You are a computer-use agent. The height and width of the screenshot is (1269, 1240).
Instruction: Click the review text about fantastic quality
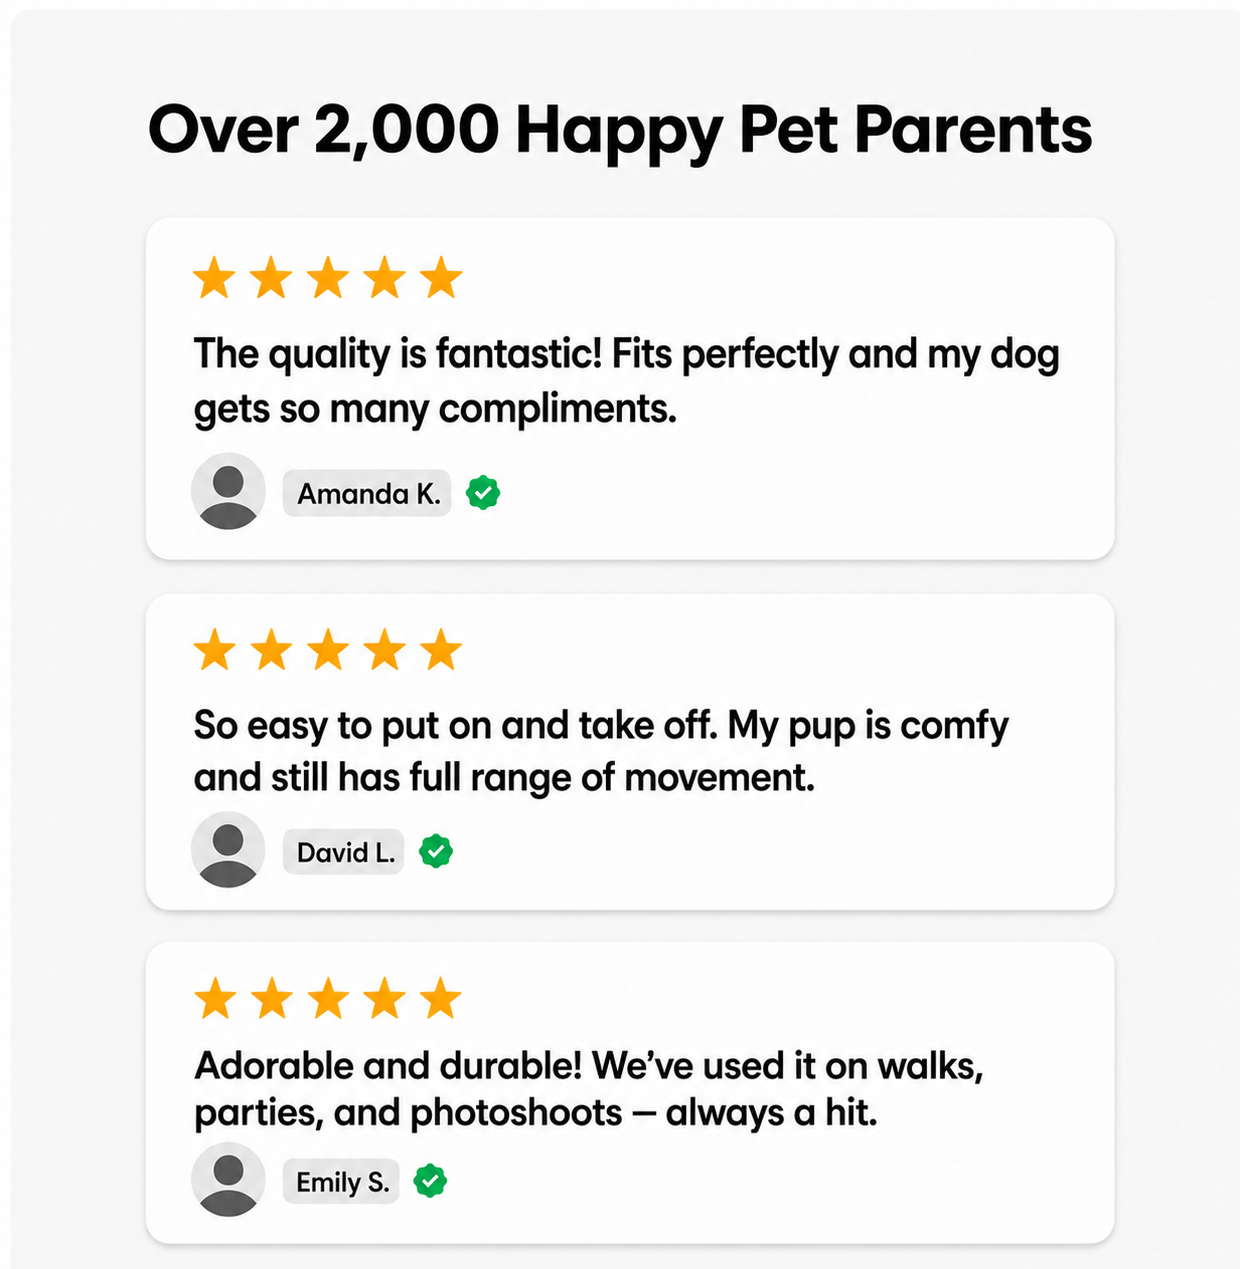626,382
